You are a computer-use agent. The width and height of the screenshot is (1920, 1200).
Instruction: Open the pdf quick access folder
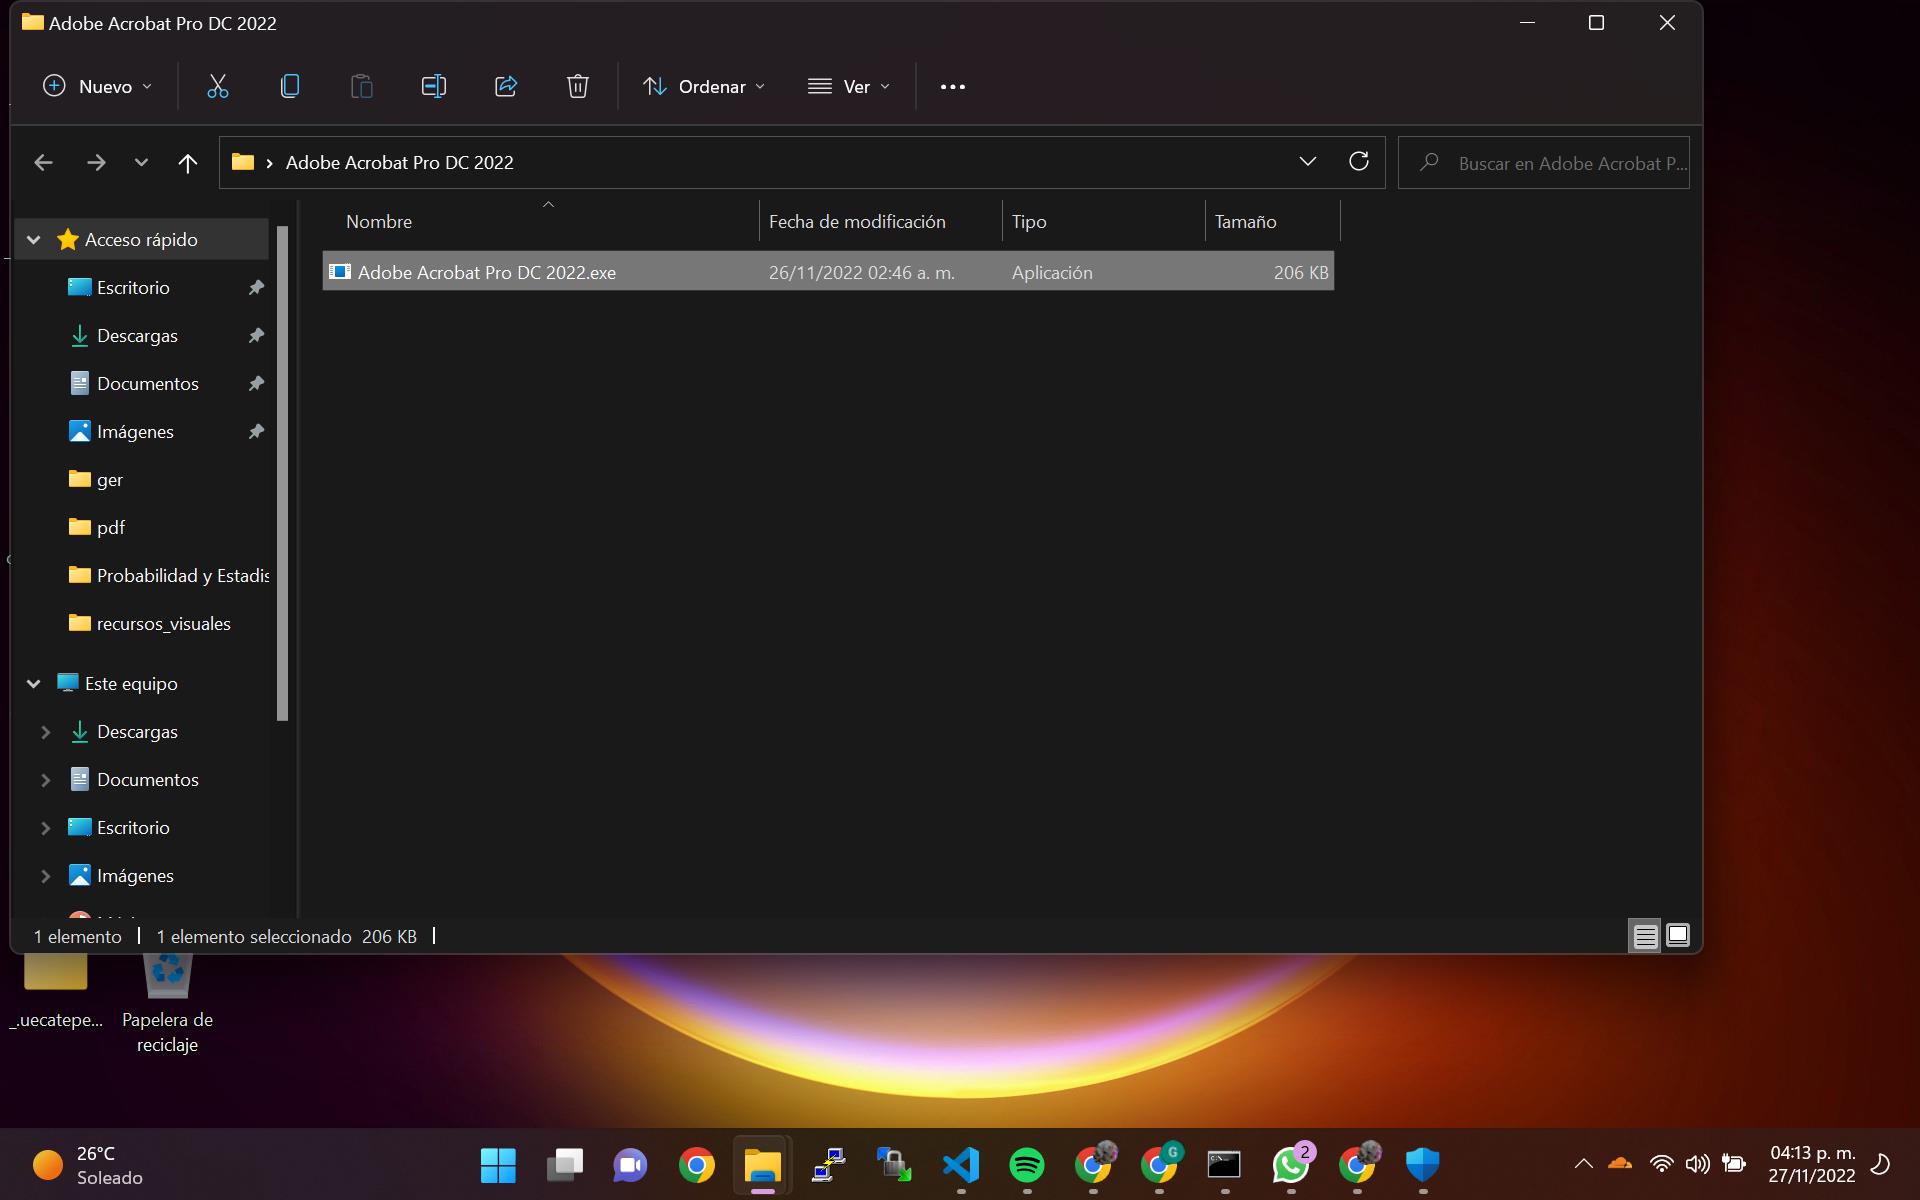pos(110,528)
